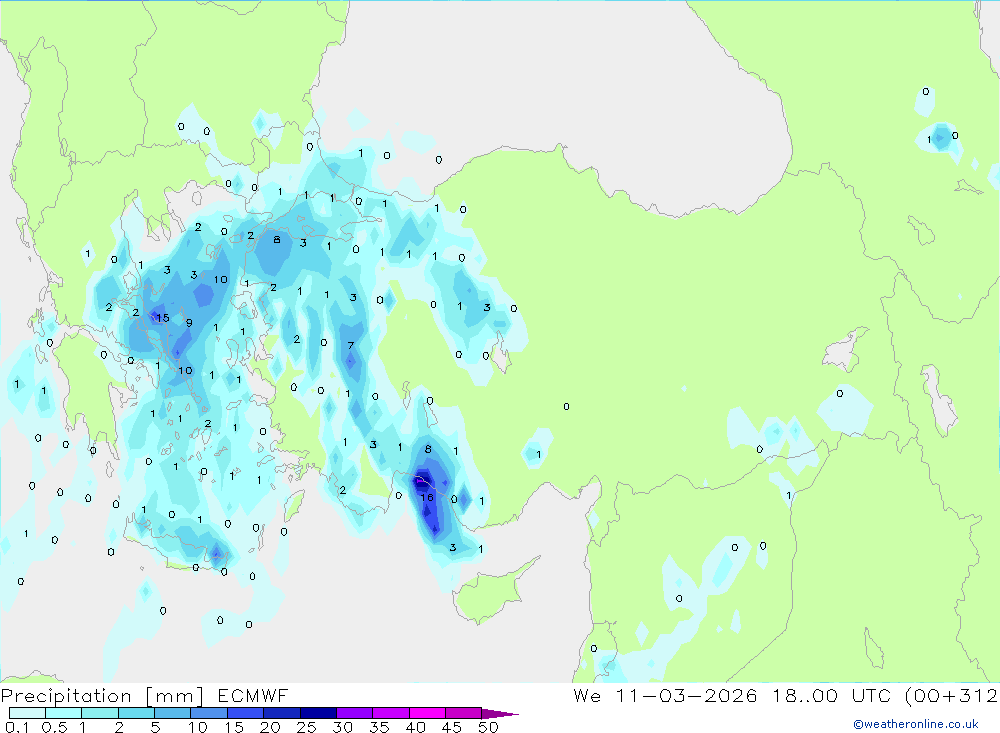Click legend scale label '0.1'
Image resolution: width=1000 pixels, height=733 pixels.
[17, 727]
